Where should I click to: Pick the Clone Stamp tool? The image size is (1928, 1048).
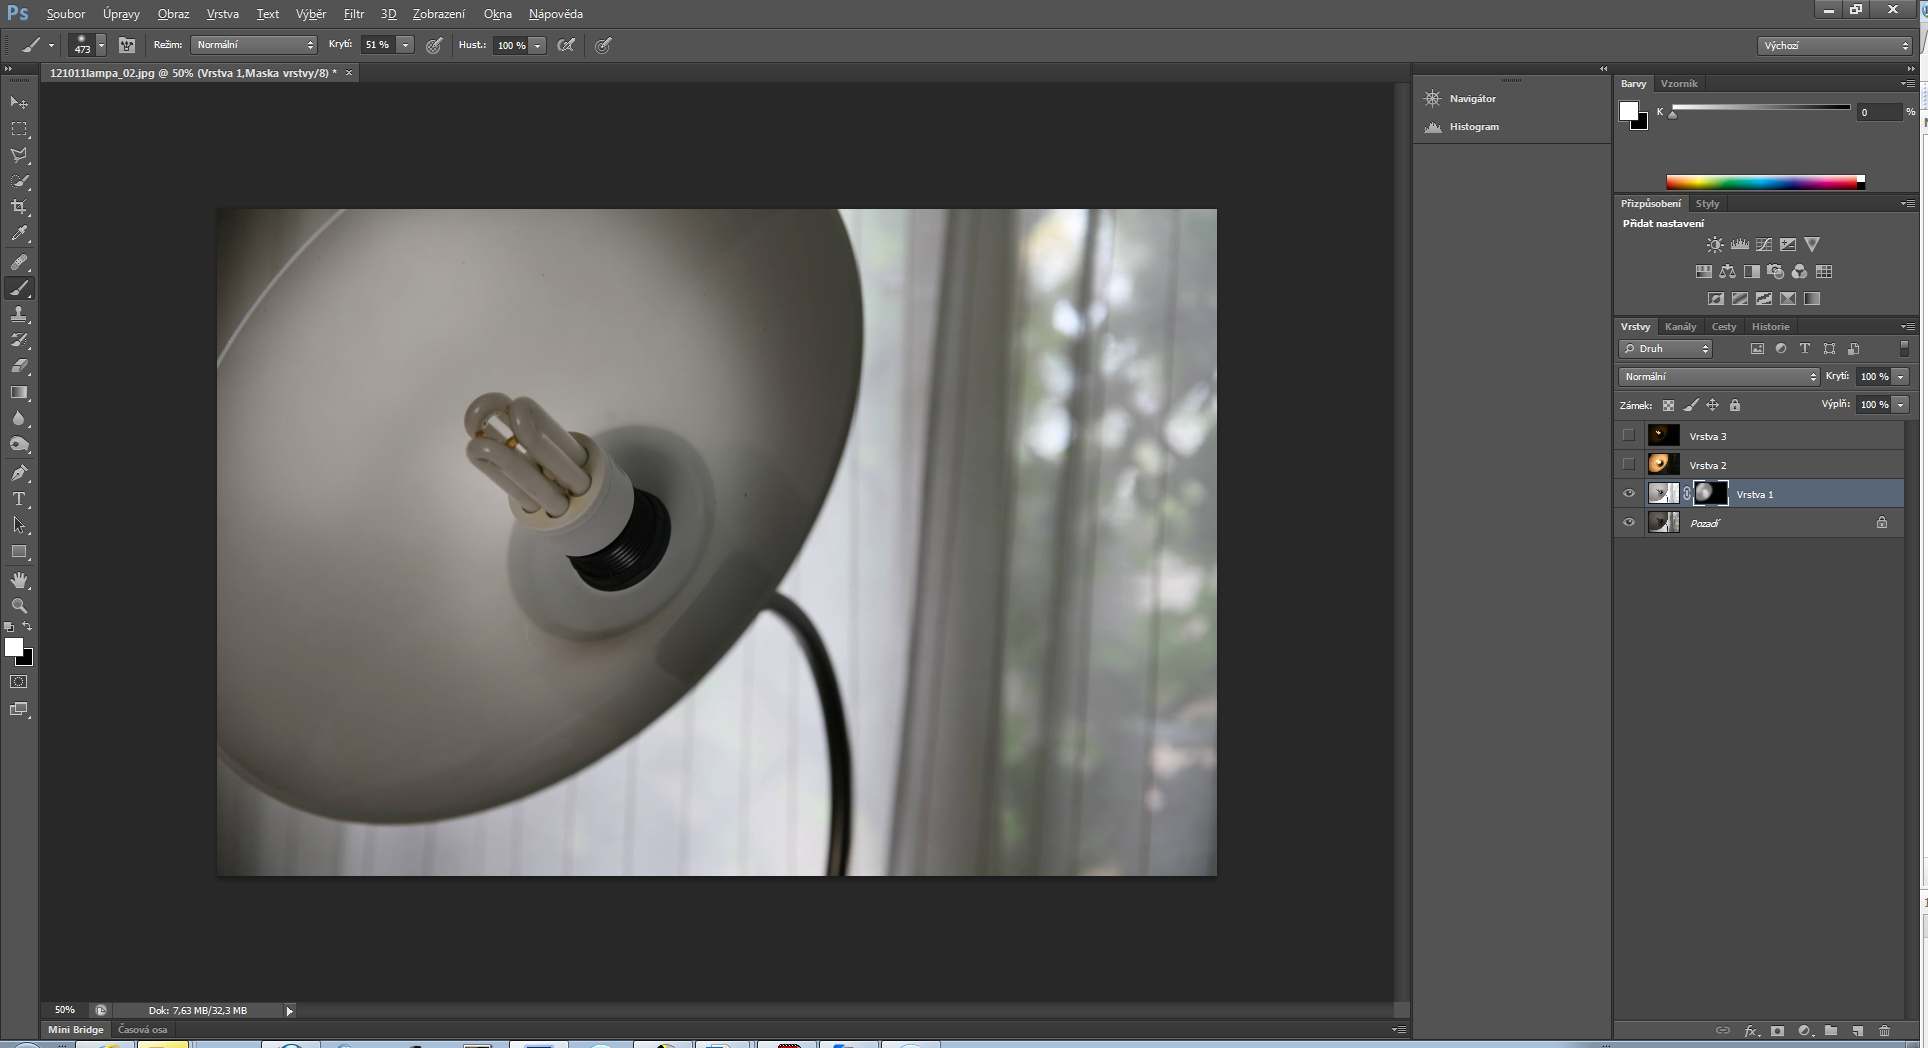coord(19,314)
